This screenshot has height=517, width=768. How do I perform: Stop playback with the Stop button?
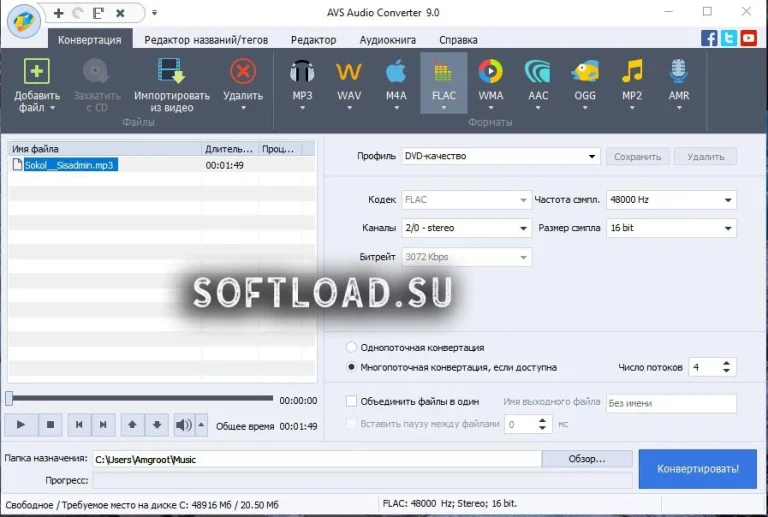[50, 424]
